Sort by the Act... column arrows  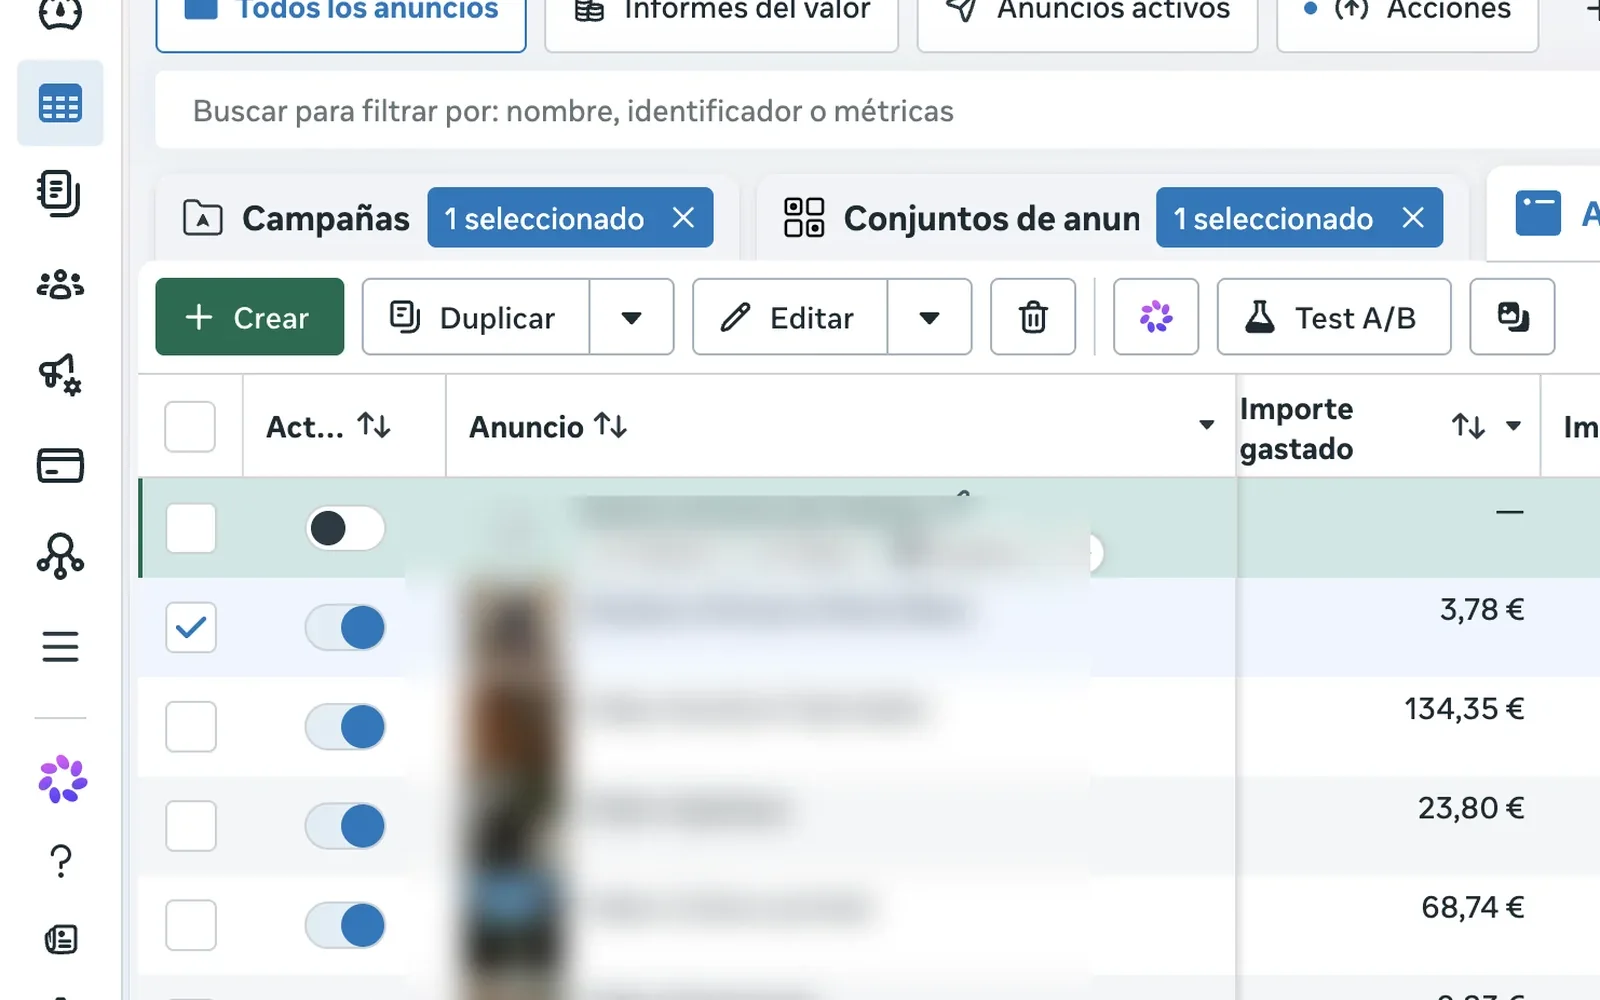point(374,426)
